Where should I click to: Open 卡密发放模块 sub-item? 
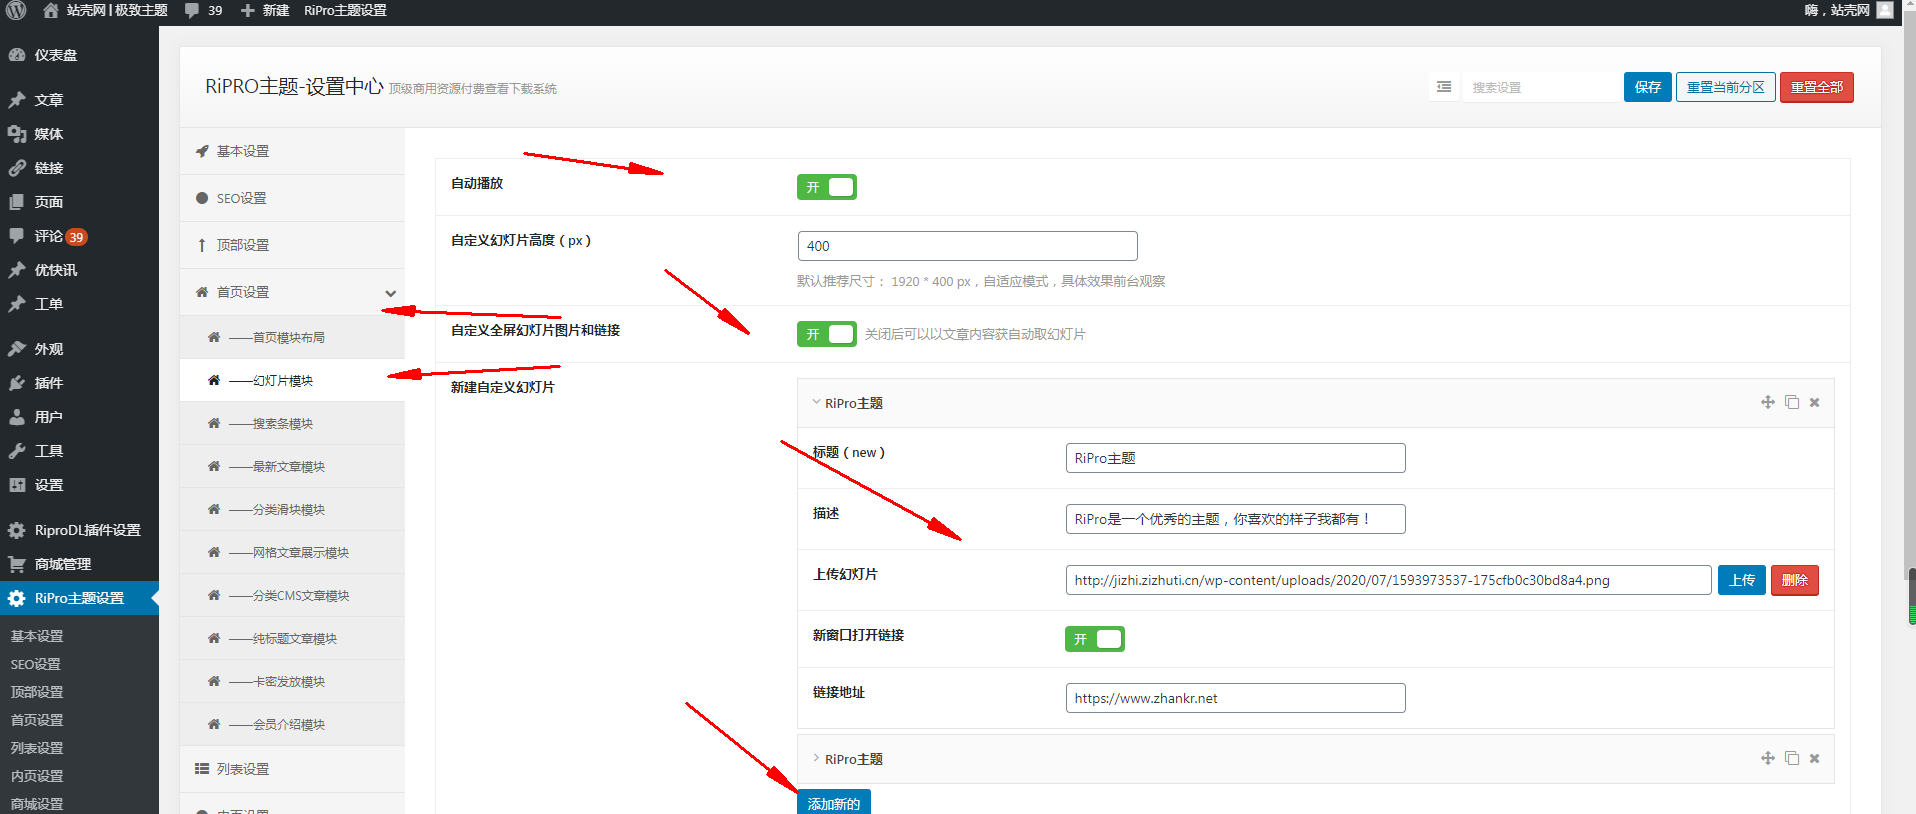coord(292,681)
